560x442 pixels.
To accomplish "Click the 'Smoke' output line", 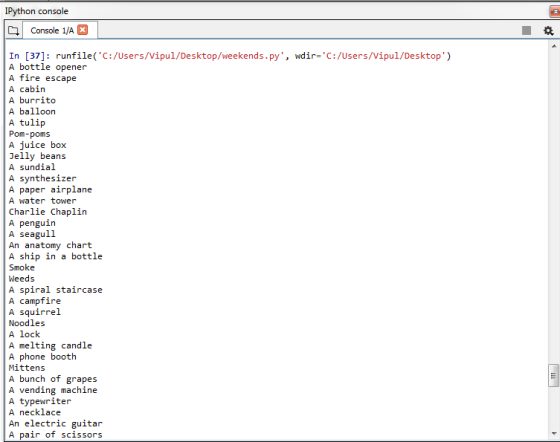I will pos(22,267).
